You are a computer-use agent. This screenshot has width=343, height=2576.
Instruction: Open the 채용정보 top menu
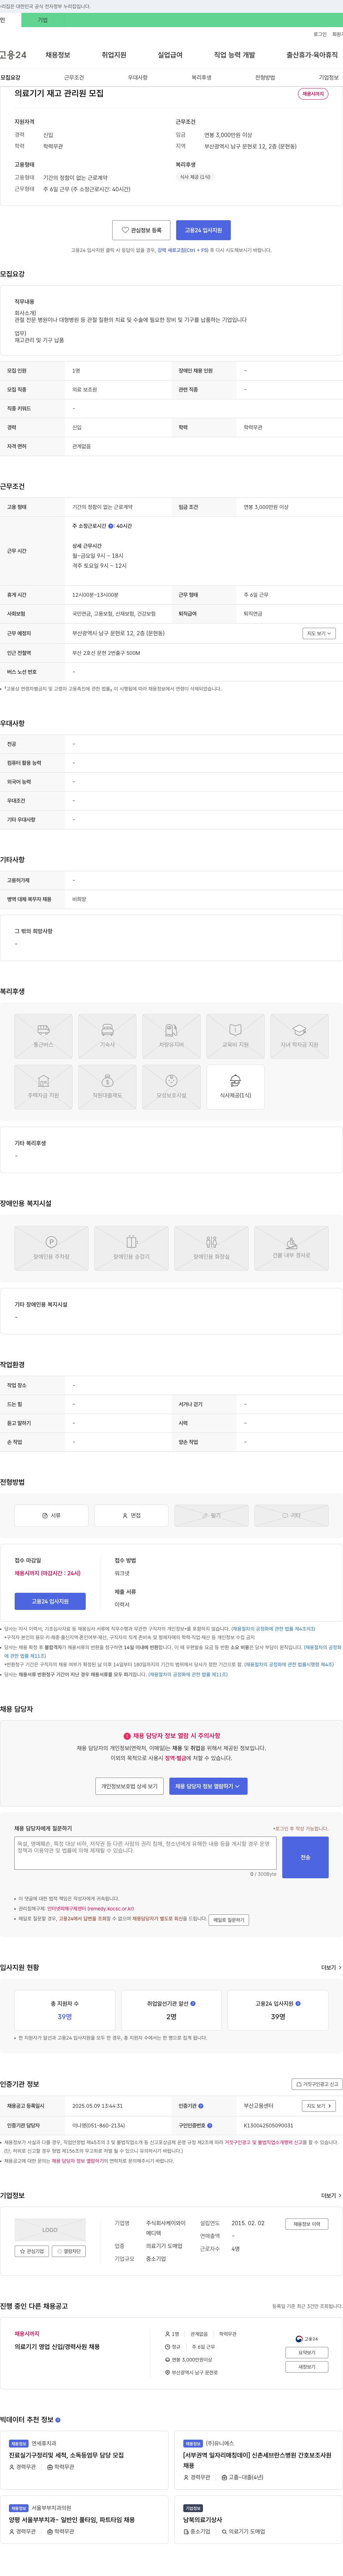(x=58, y=55)
